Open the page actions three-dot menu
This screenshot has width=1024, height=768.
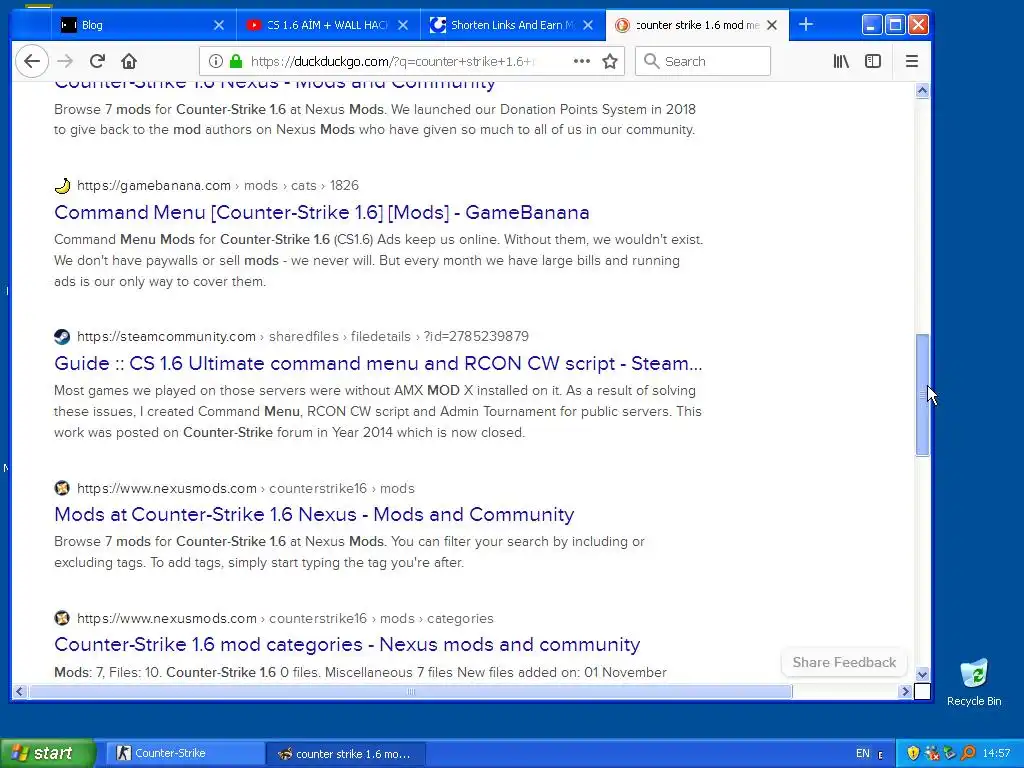point(581,61)
